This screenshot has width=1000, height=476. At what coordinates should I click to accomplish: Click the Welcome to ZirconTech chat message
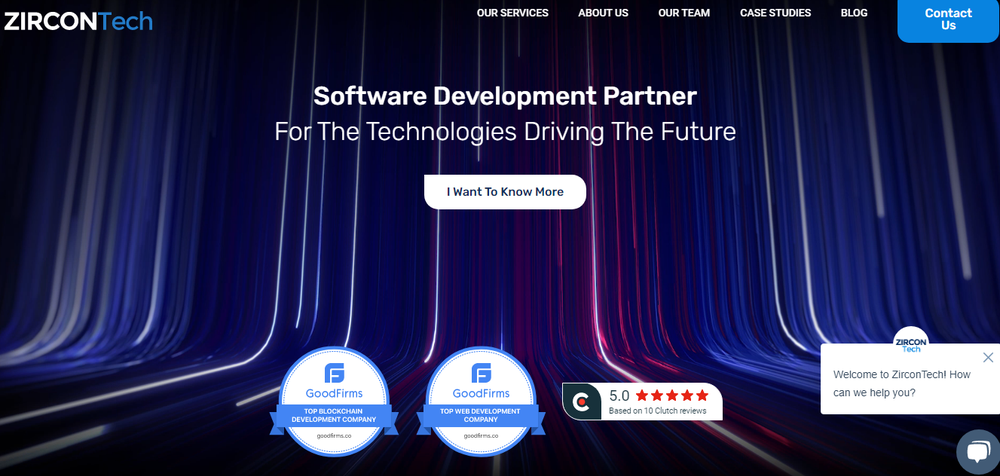click(x=902, y=383)
